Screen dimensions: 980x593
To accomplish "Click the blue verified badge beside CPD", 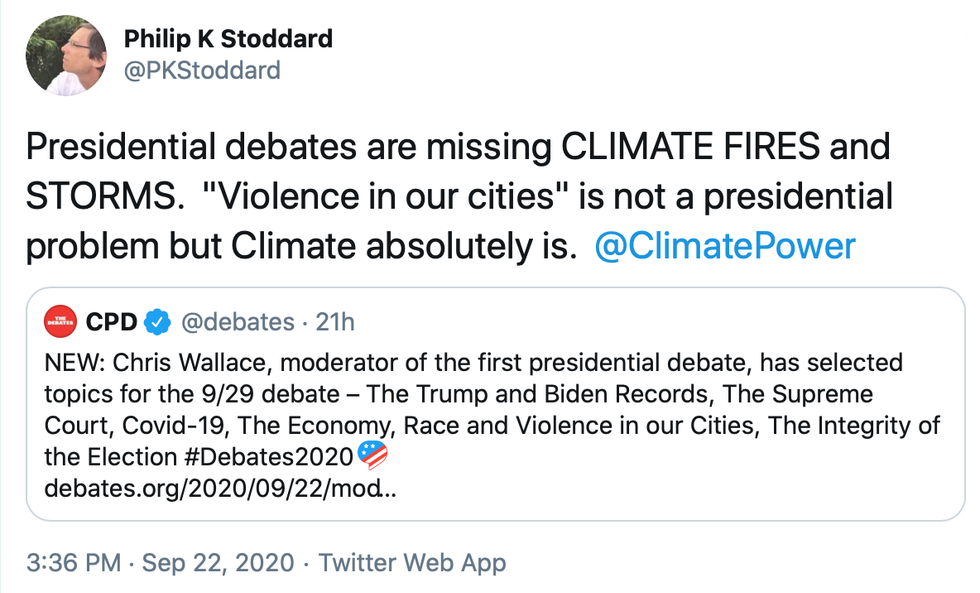I will coord(156,322).
